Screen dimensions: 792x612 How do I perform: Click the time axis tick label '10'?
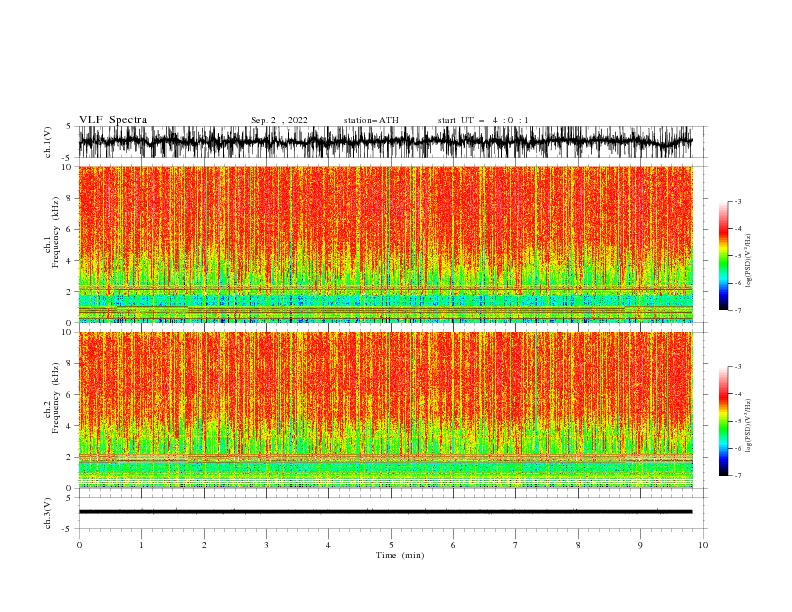click(703, 545)
